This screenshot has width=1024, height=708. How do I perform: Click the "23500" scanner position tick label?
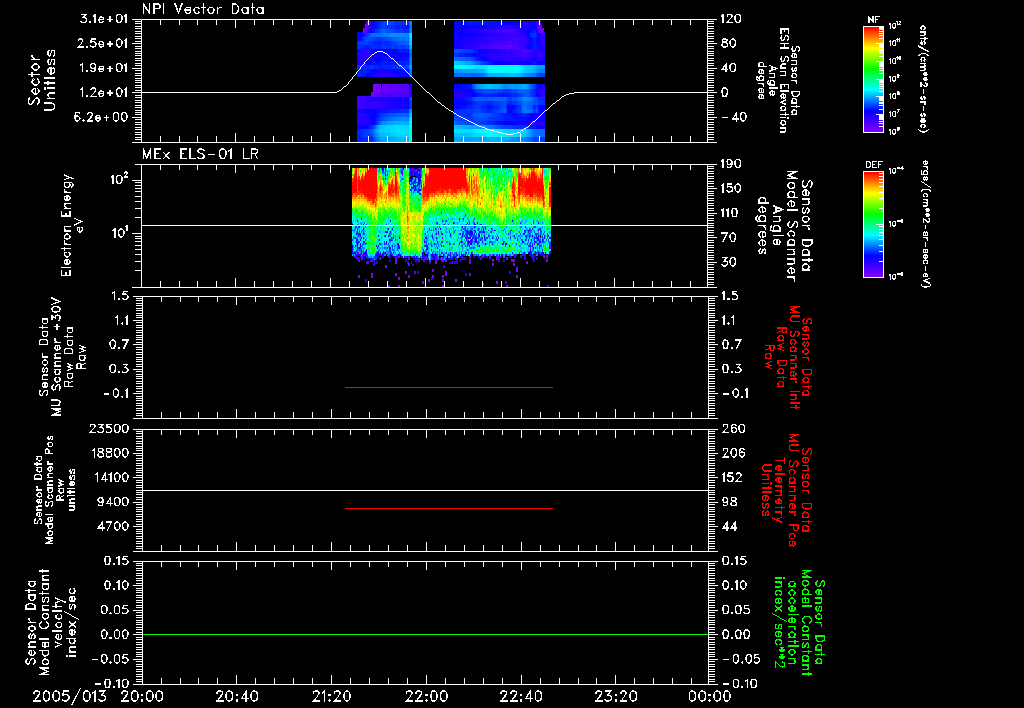tap(110, 428)
